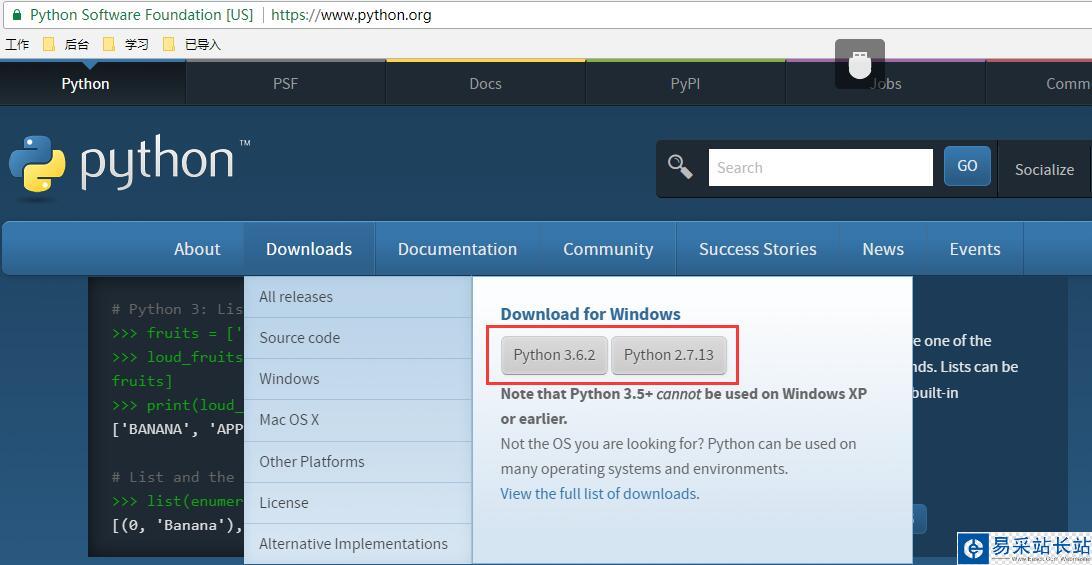Open the 已导入 bookmark folder
Viewport: 1092px width, 565px height.
192,44
